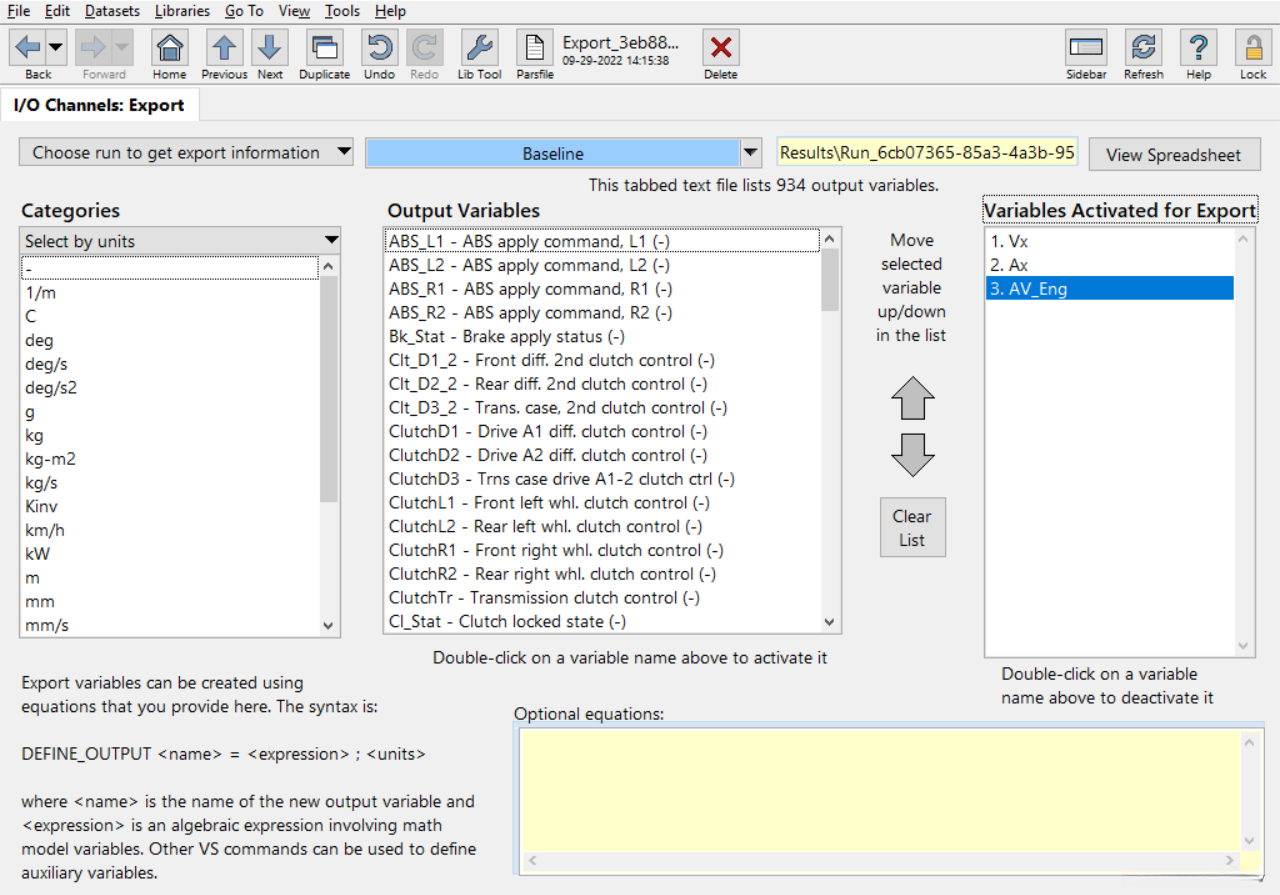The width and height of the screenshot is (1280, 895).
Task: Open the Back button history dropdown arrow
Action: (x=56, y=47)
